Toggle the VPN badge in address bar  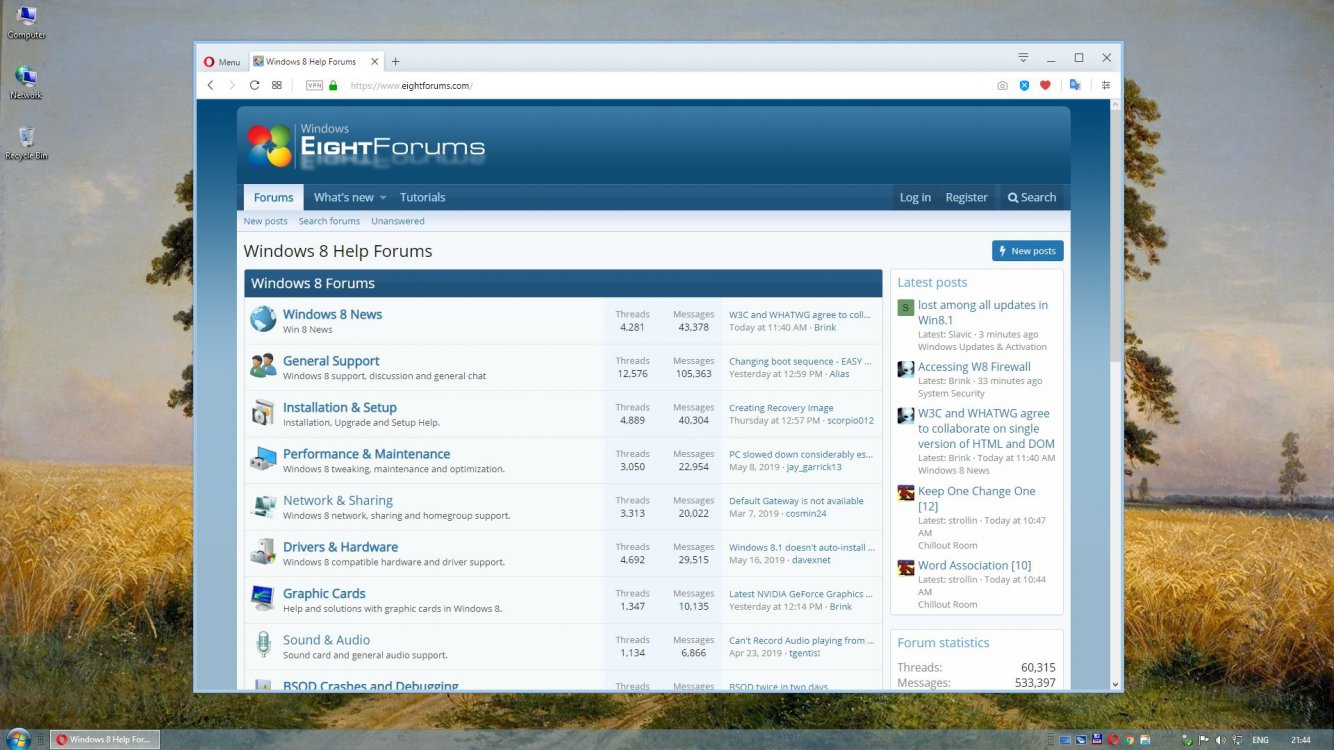(314, 86)
